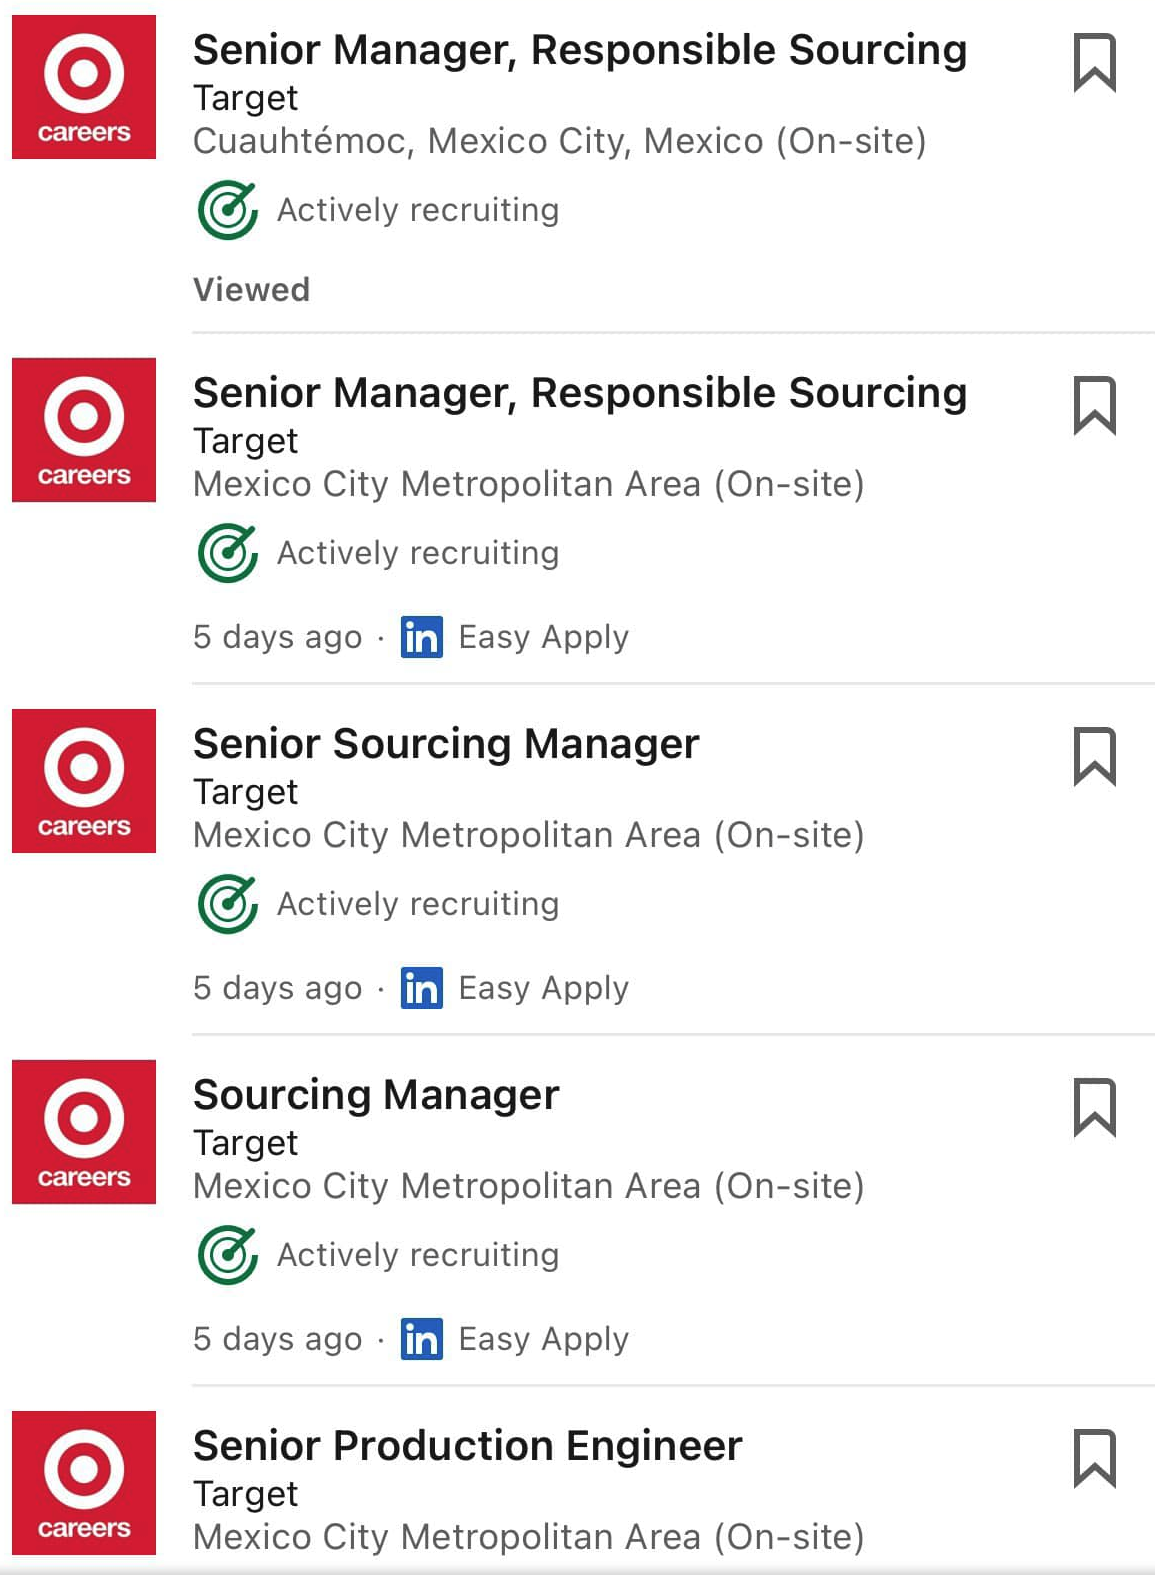This screenshot has width=1155, height=1575.
Task: Toggle bookmark on the plain Sourcing Manager listing
Action: 1094,1107
